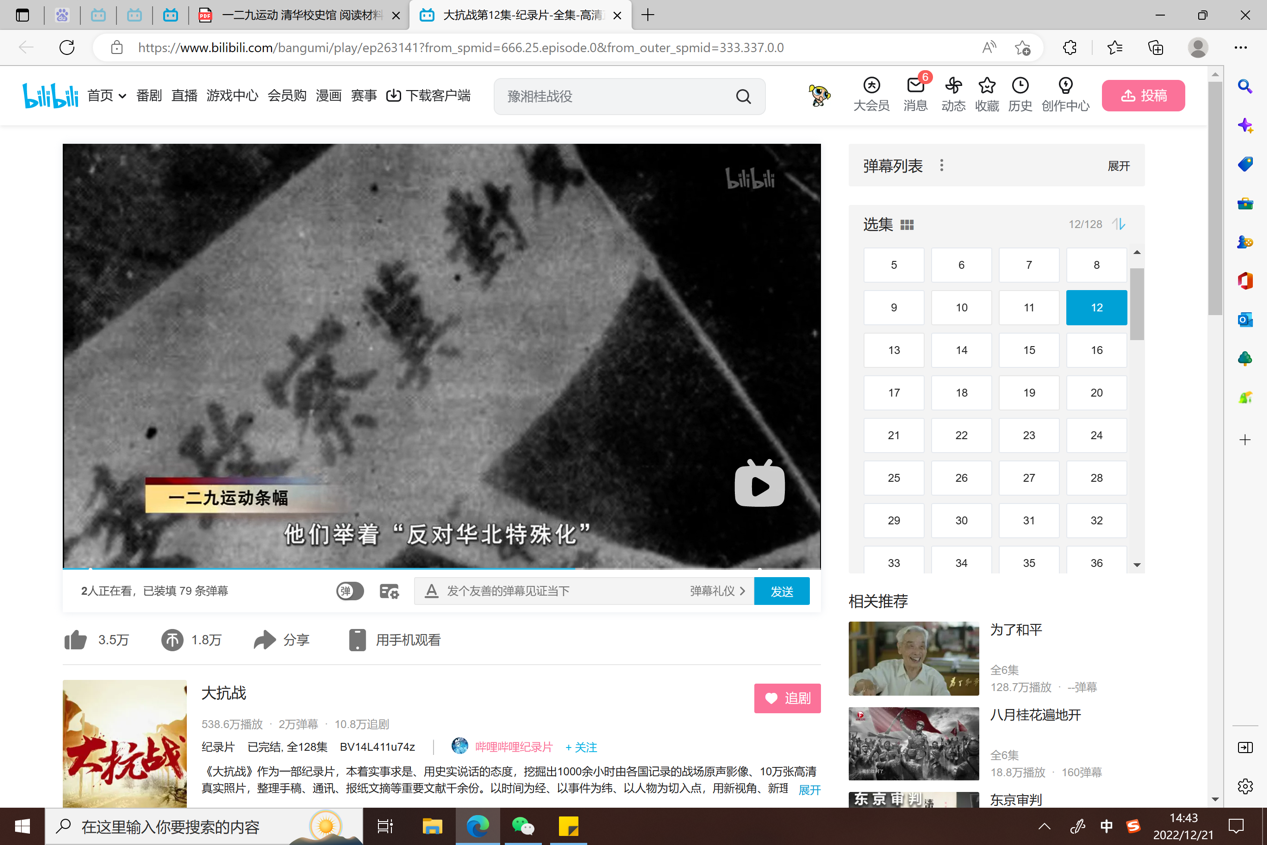Click the pink 追剧 follow button

pos(787,698)
